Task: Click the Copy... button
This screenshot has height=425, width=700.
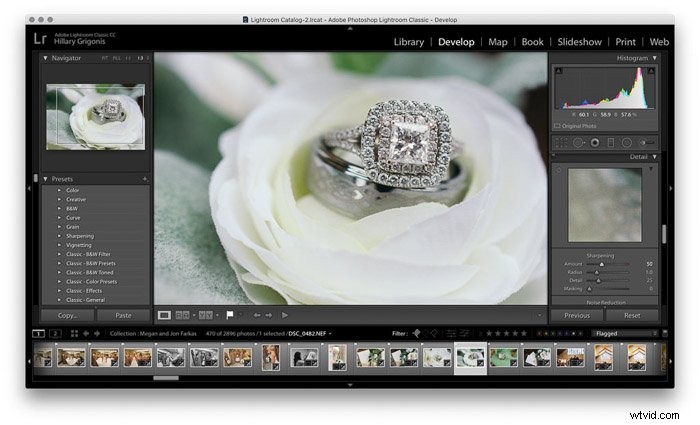Action: coord(67,315)
